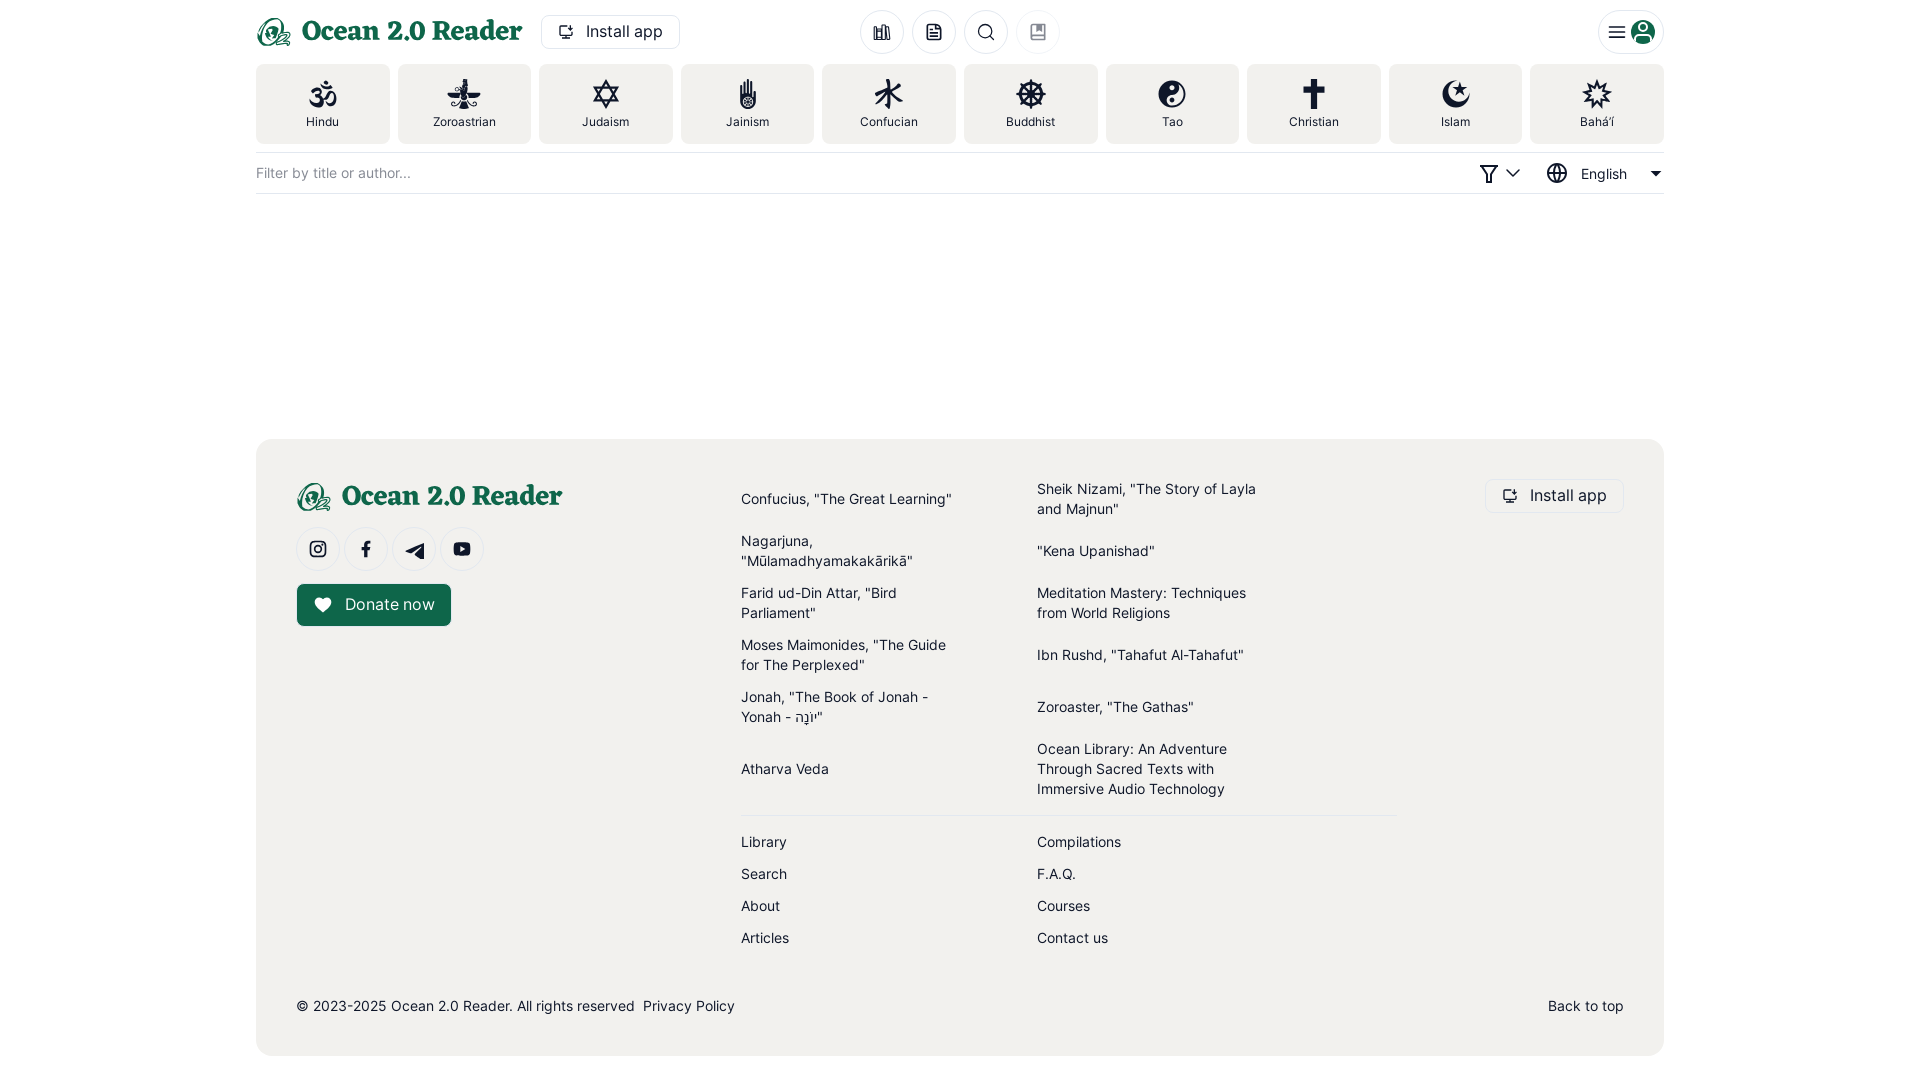
Task: Click the Ocean 2.0 Reader header logo
Action: [389, 32]
